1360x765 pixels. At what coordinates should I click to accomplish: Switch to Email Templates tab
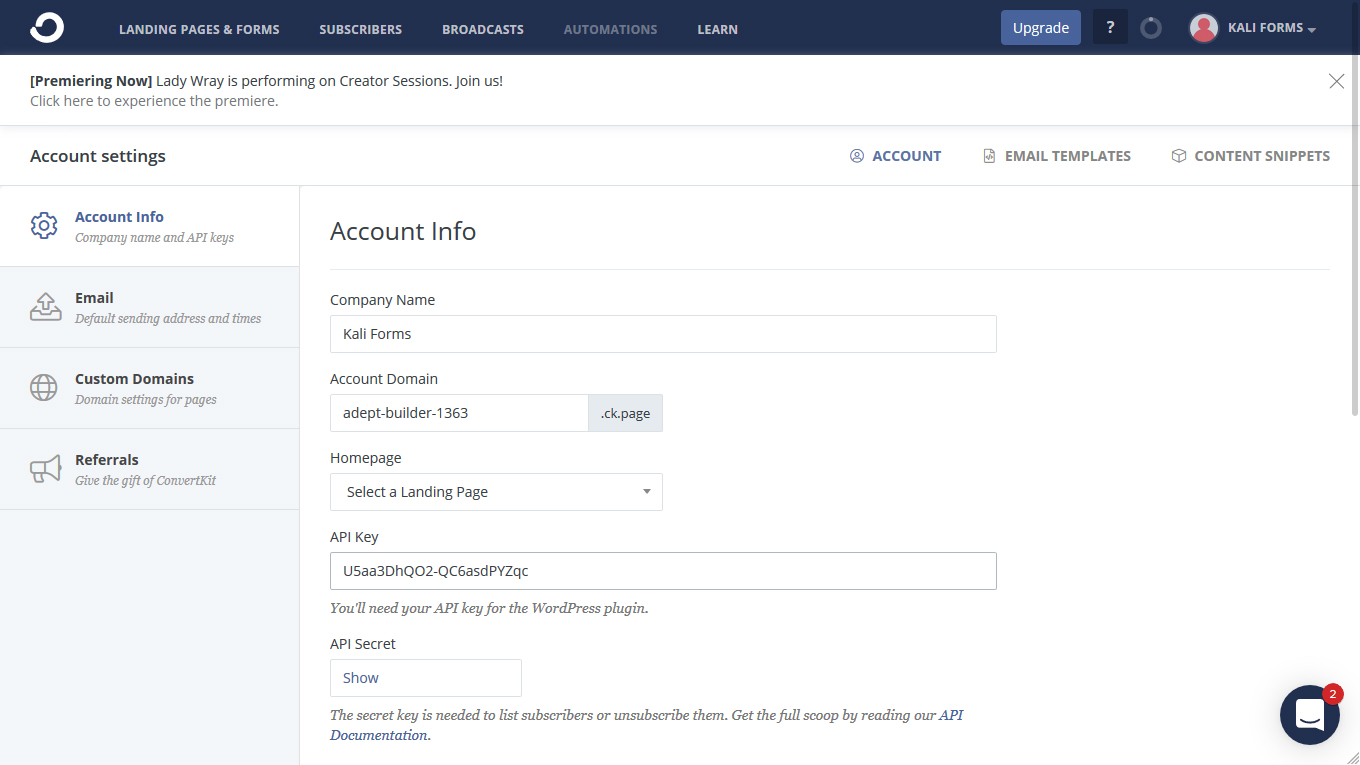coord(1068,156)
